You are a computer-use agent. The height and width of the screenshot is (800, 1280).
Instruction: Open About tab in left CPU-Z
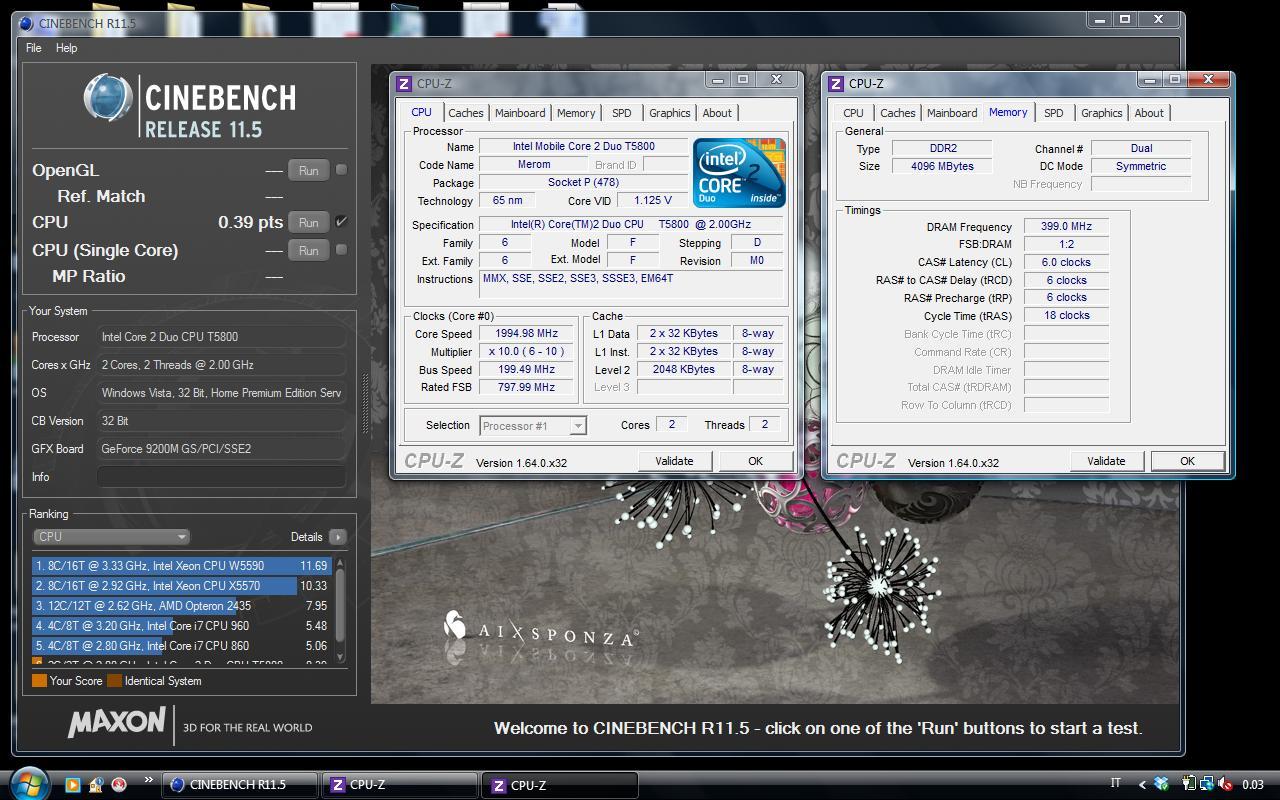717,113
